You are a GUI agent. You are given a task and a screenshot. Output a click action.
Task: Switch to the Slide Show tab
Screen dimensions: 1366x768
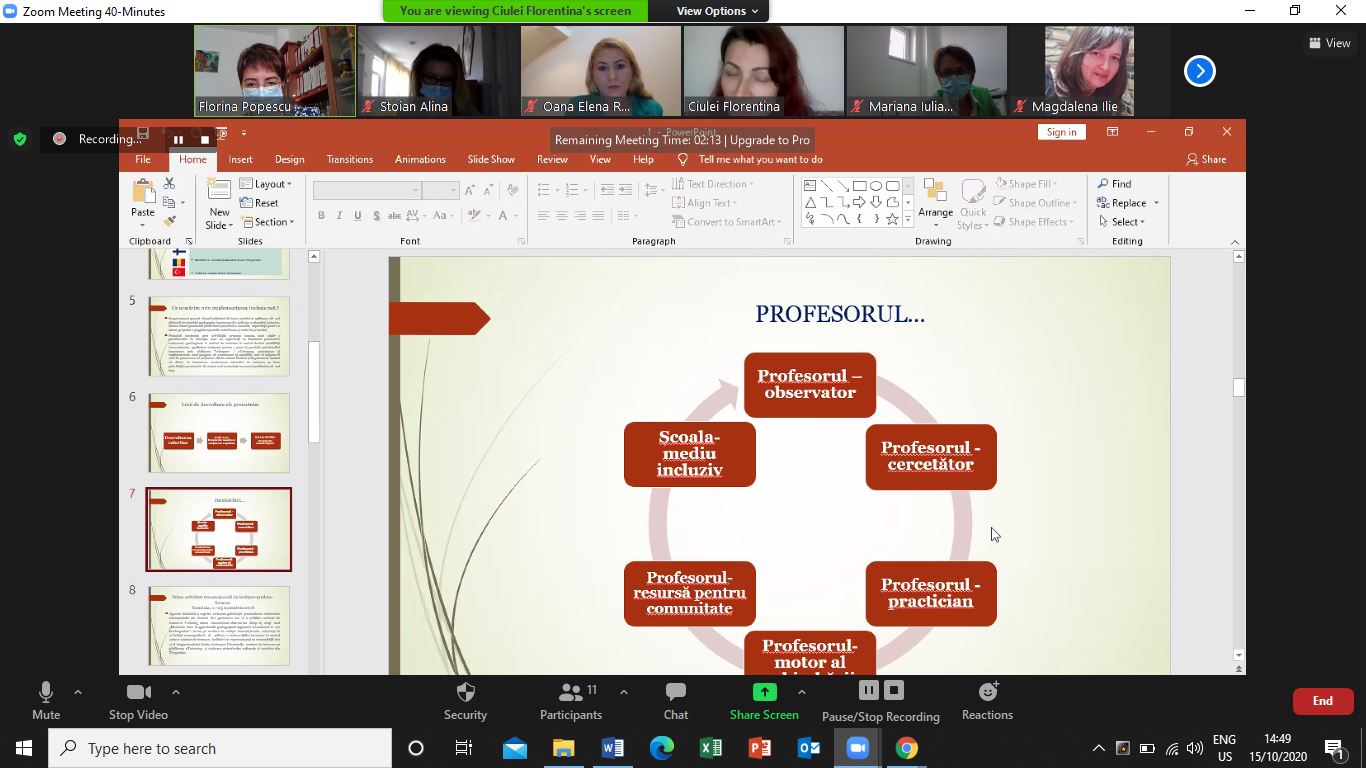pos(491,159)
